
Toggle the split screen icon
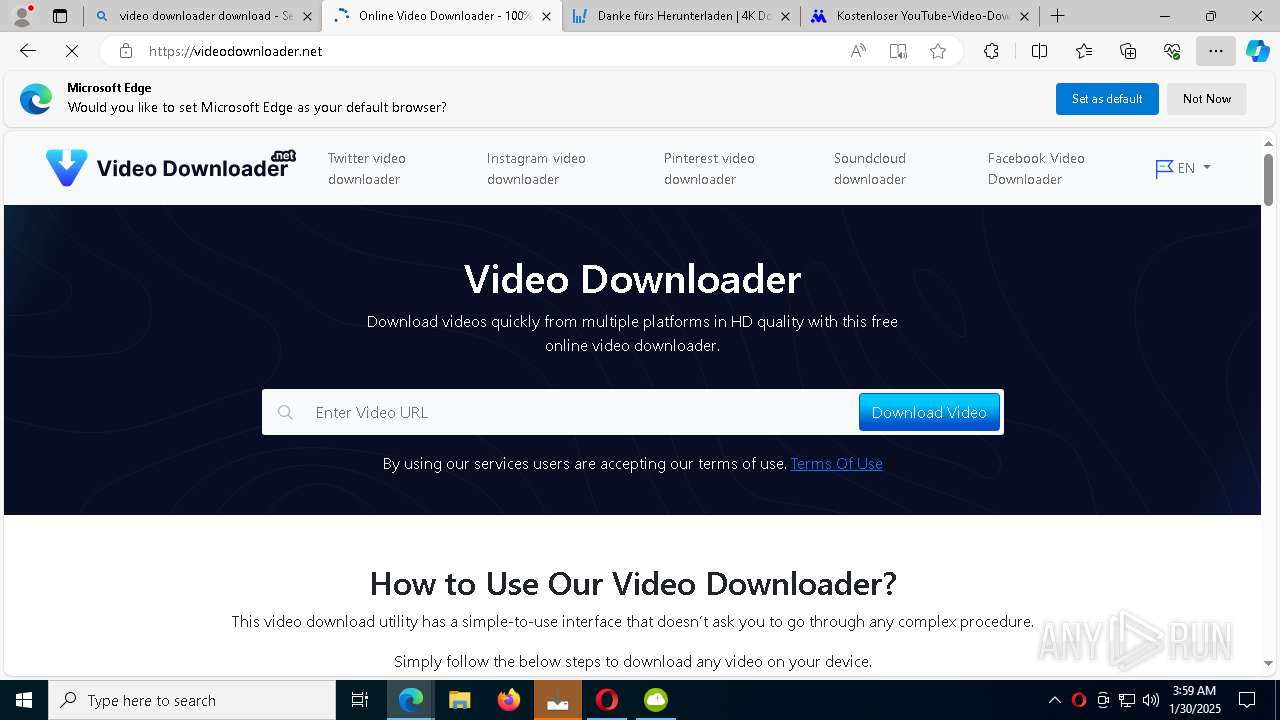tap(1039, 51)
